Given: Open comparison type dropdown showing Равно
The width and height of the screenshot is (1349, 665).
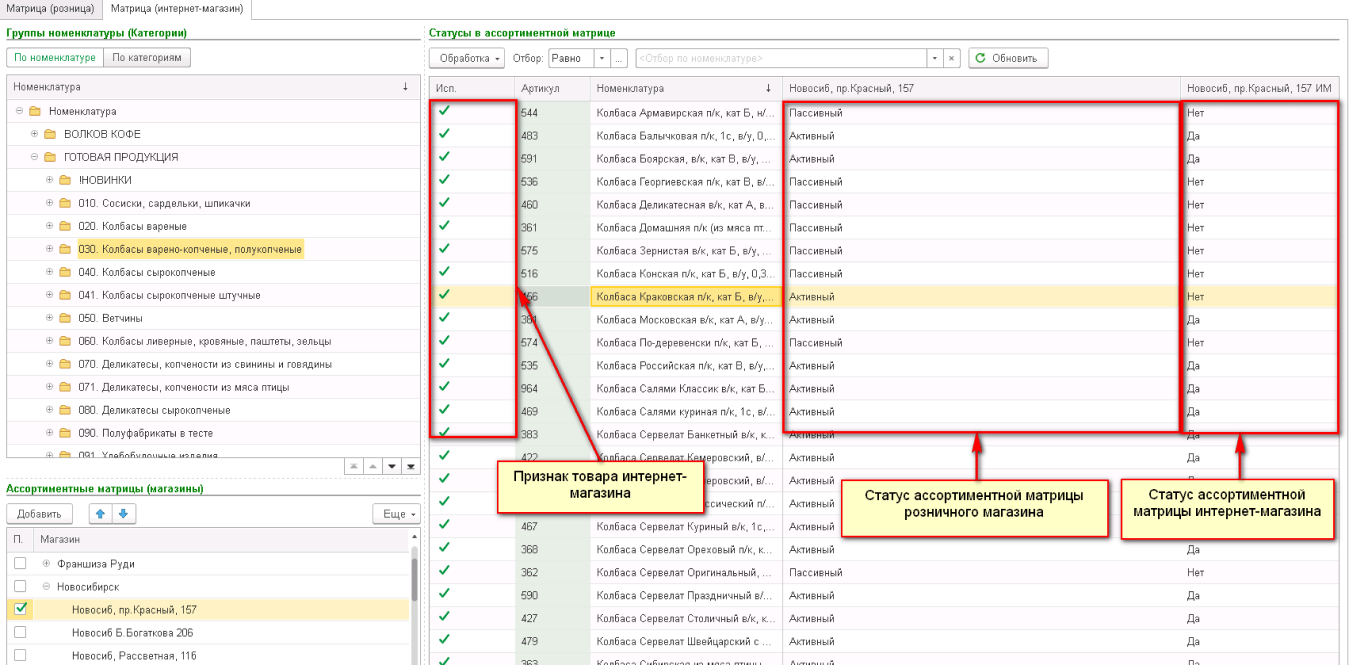Looking at the screenshot, I should (602, 58).
